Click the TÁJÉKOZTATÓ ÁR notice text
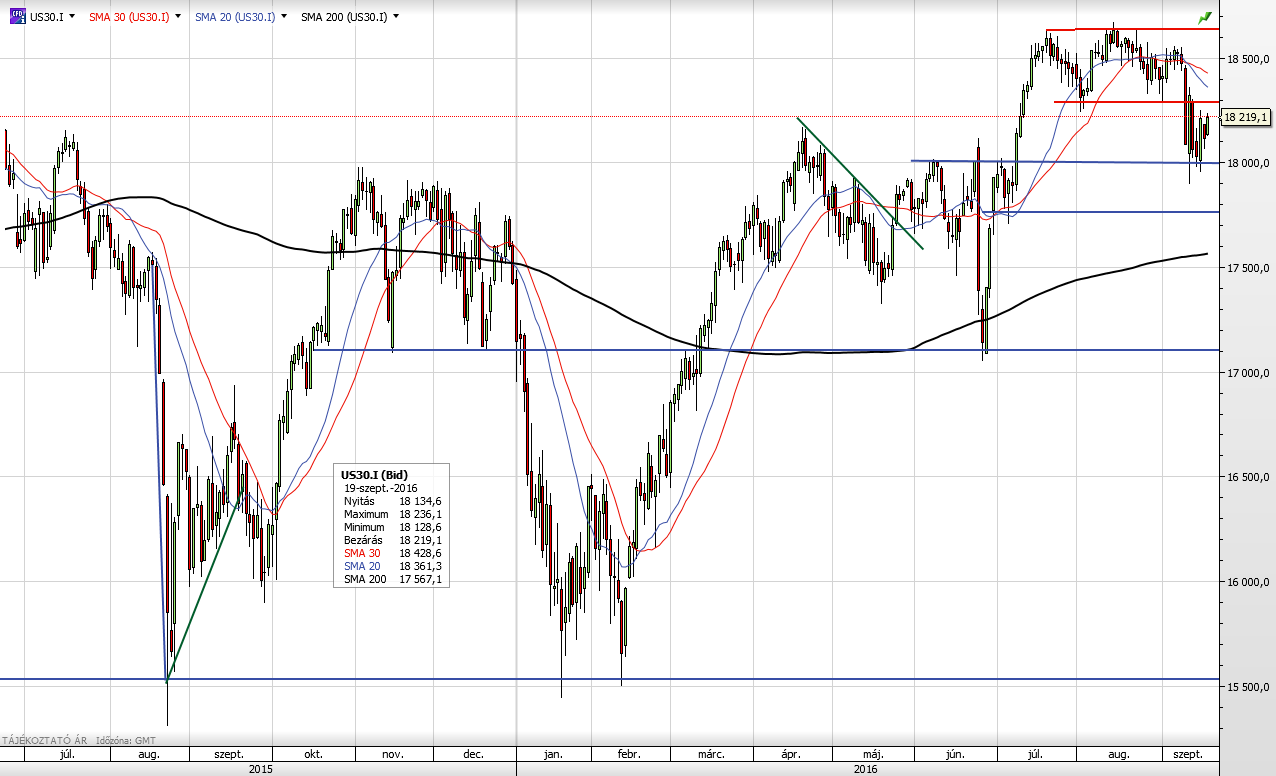Viewport: 1276px width, 776px height. (x=44, y=741)
